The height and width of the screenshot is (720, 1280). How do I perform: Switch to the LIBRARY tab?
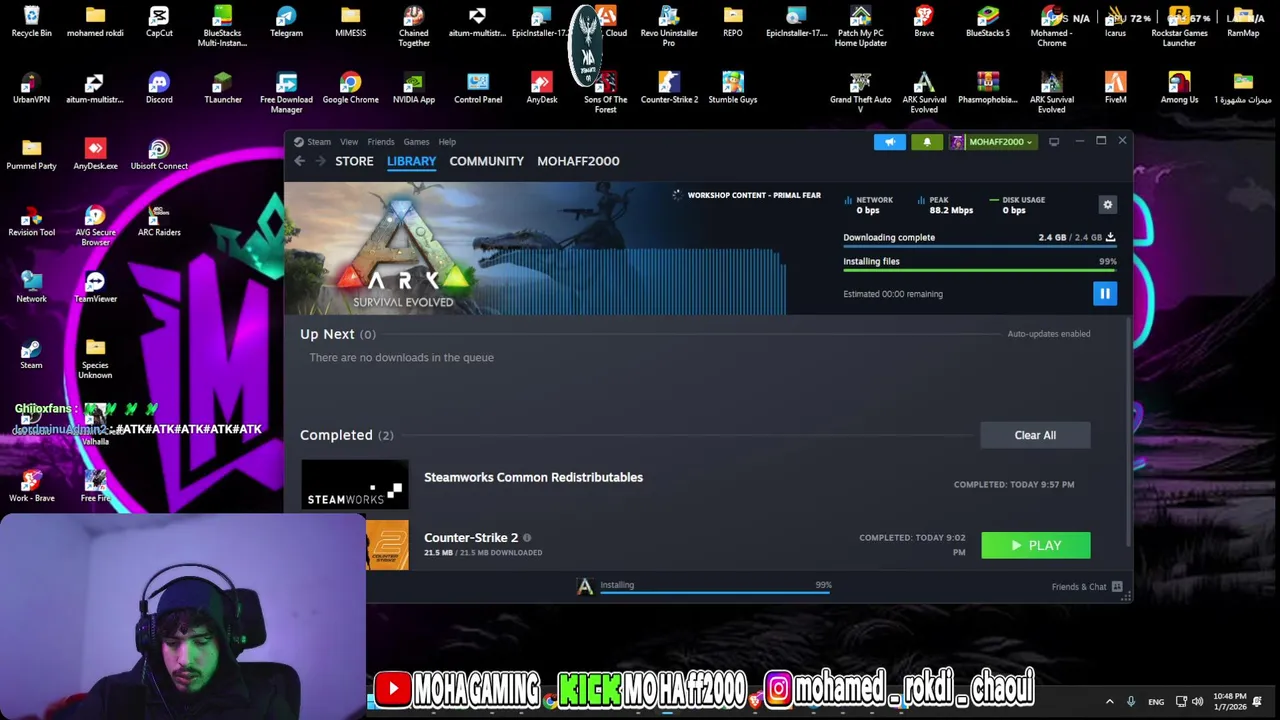click(411, 161)
